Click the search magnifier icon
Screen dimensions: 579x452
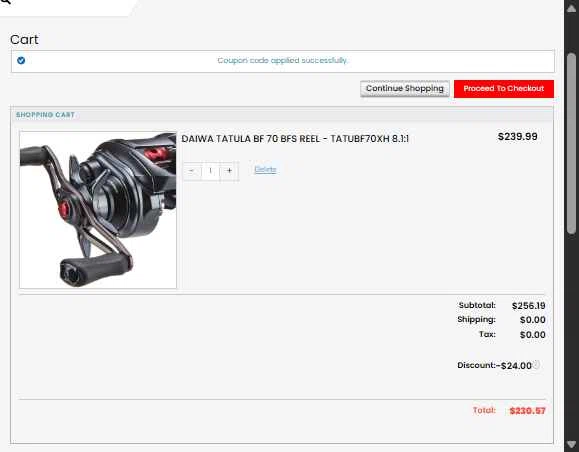pos(6,2)
